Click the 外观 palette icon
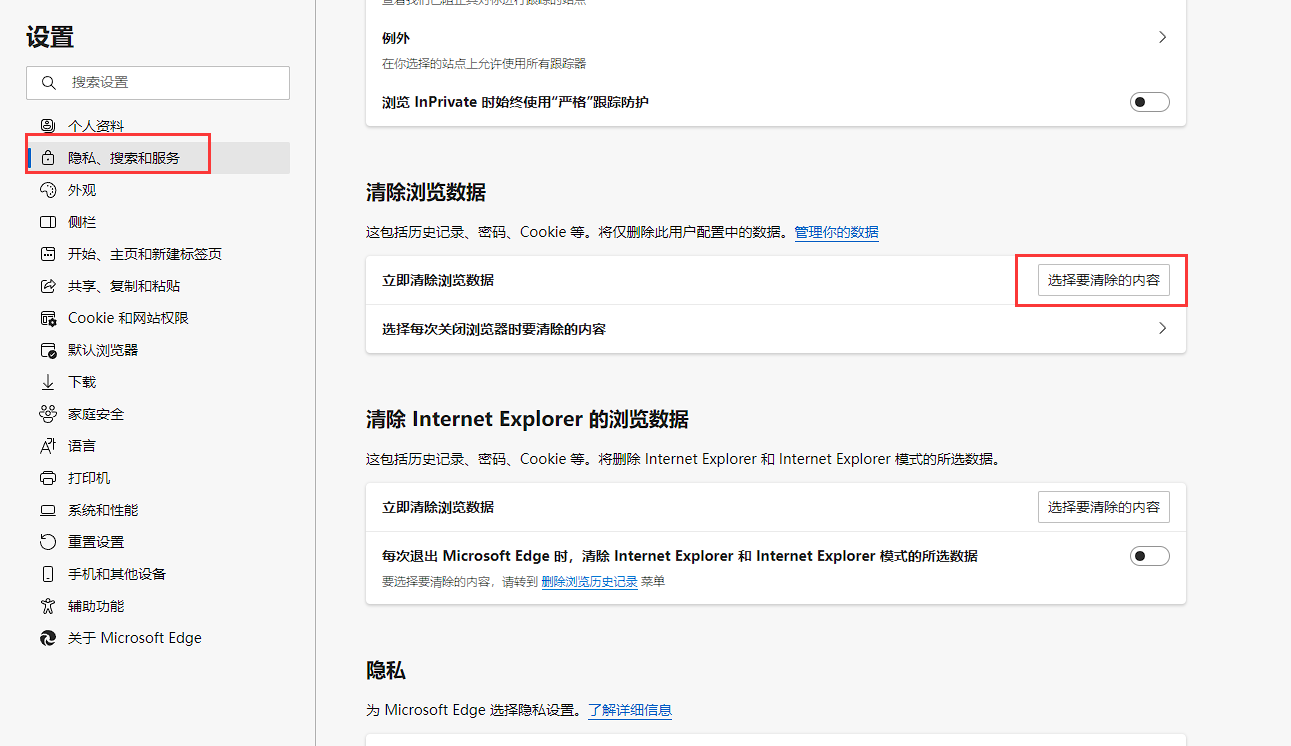 pyautogui.click(x=48, y=190)
